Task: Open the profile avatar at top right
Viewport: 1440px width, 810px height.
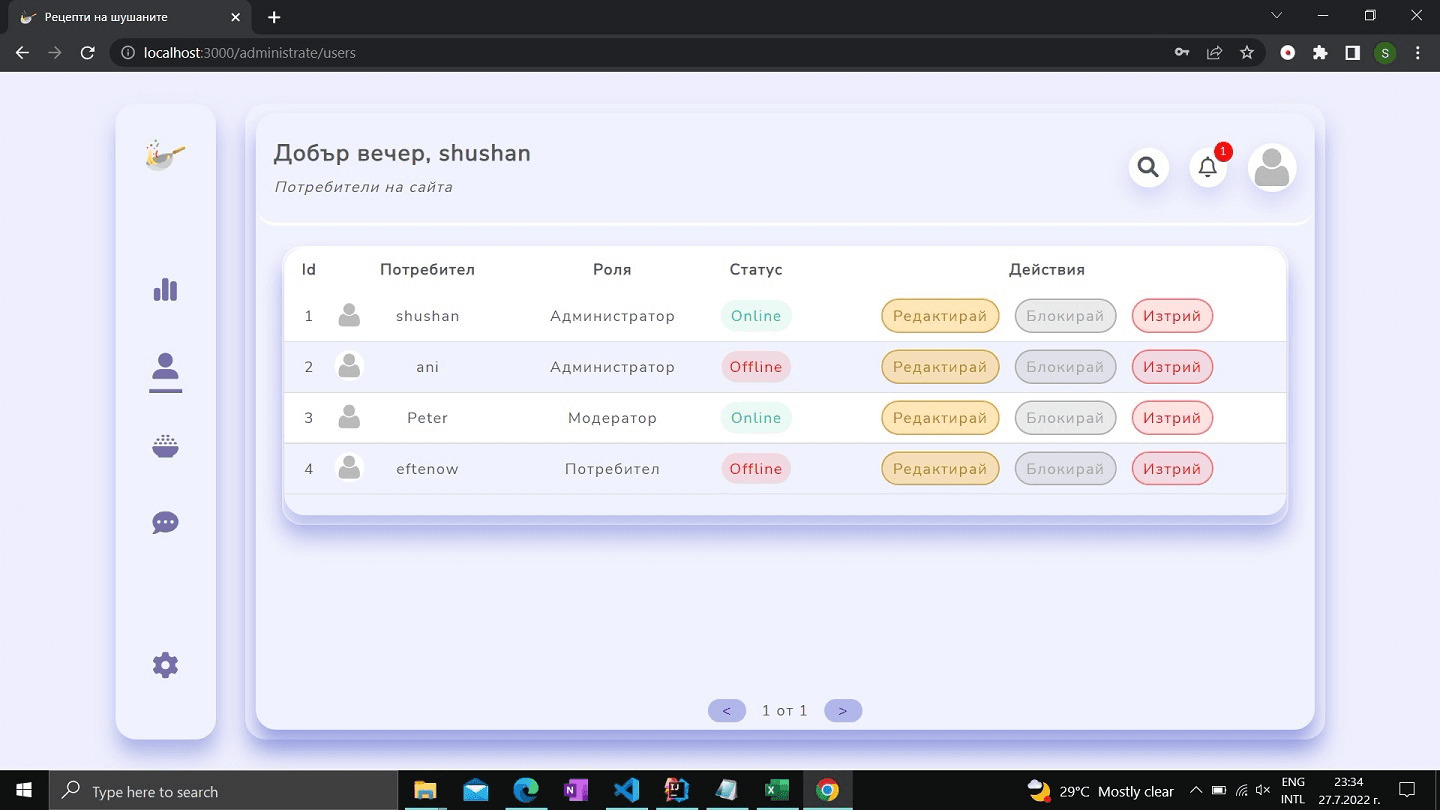Action: pos(1272,168)
